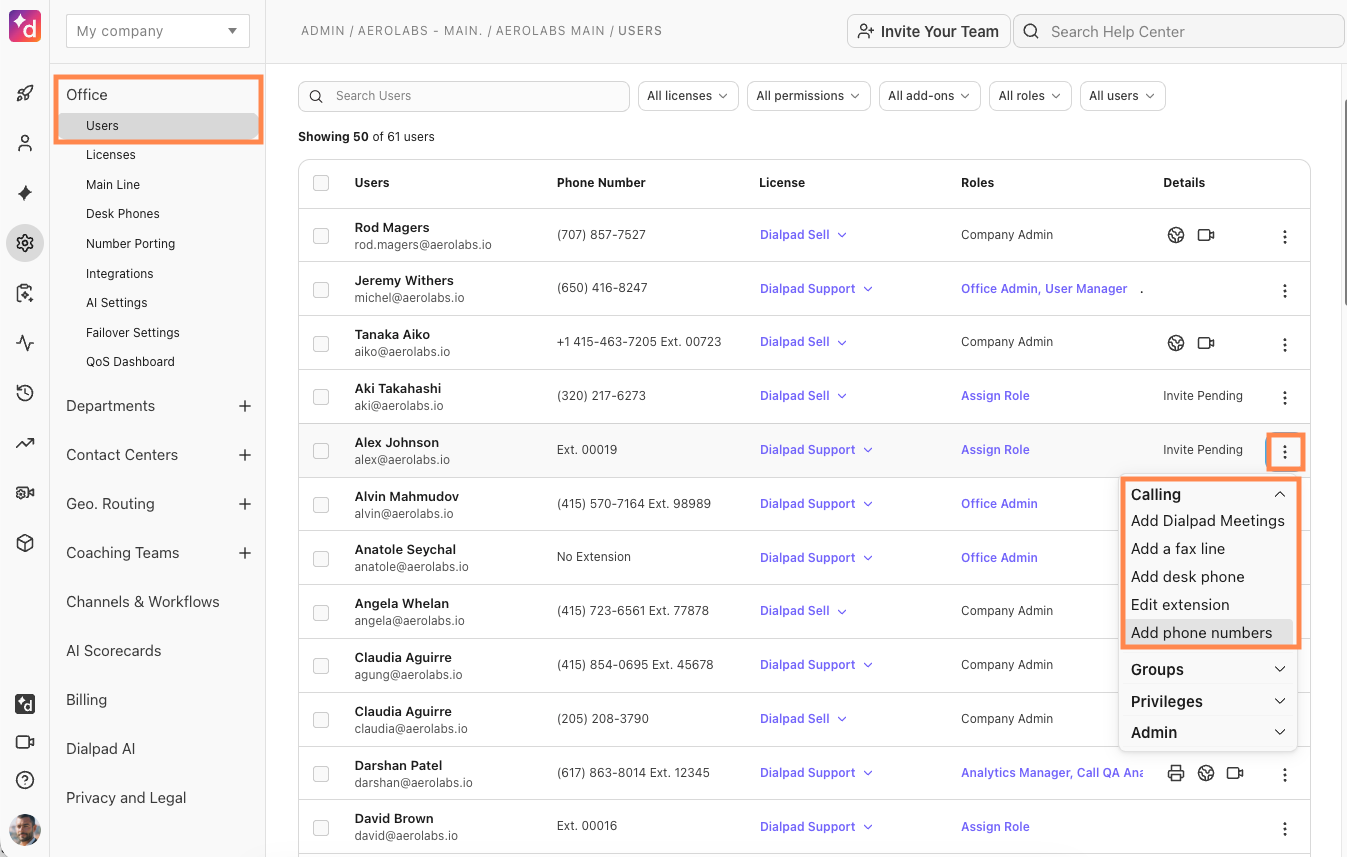1347x857 pixels.
Task: Click the globe icon in Rod Magers row
Action: coord(1176,235)
